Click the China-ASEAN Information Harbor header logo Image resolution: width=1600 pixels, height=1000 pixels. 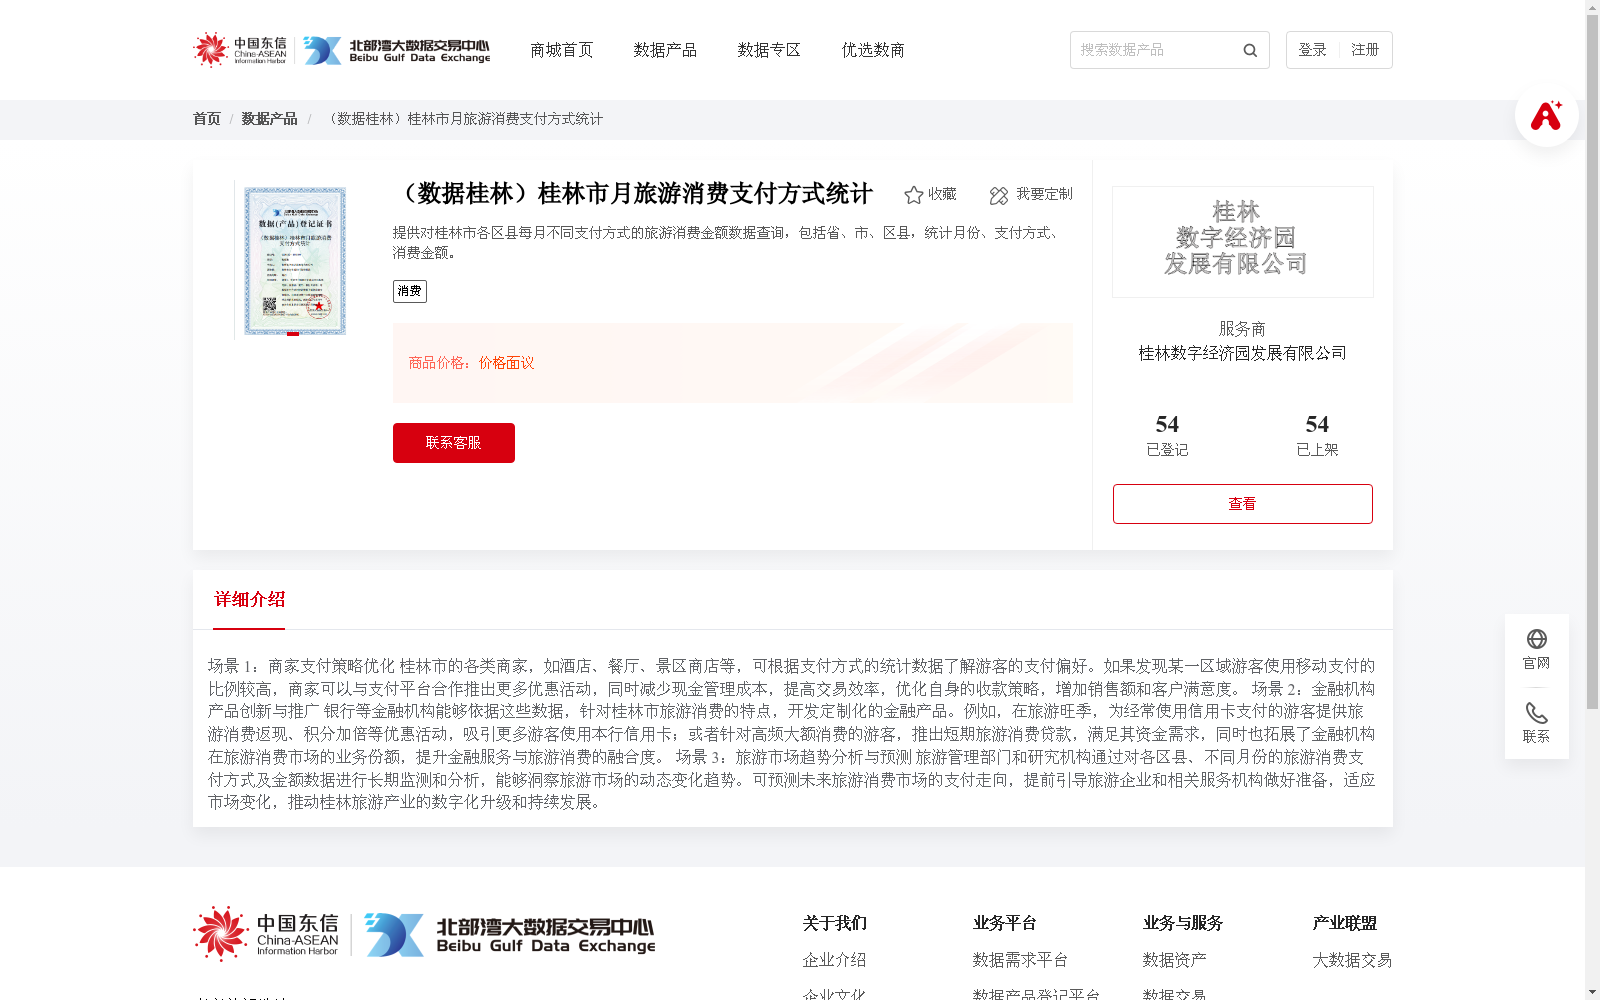tap(240, 50)
